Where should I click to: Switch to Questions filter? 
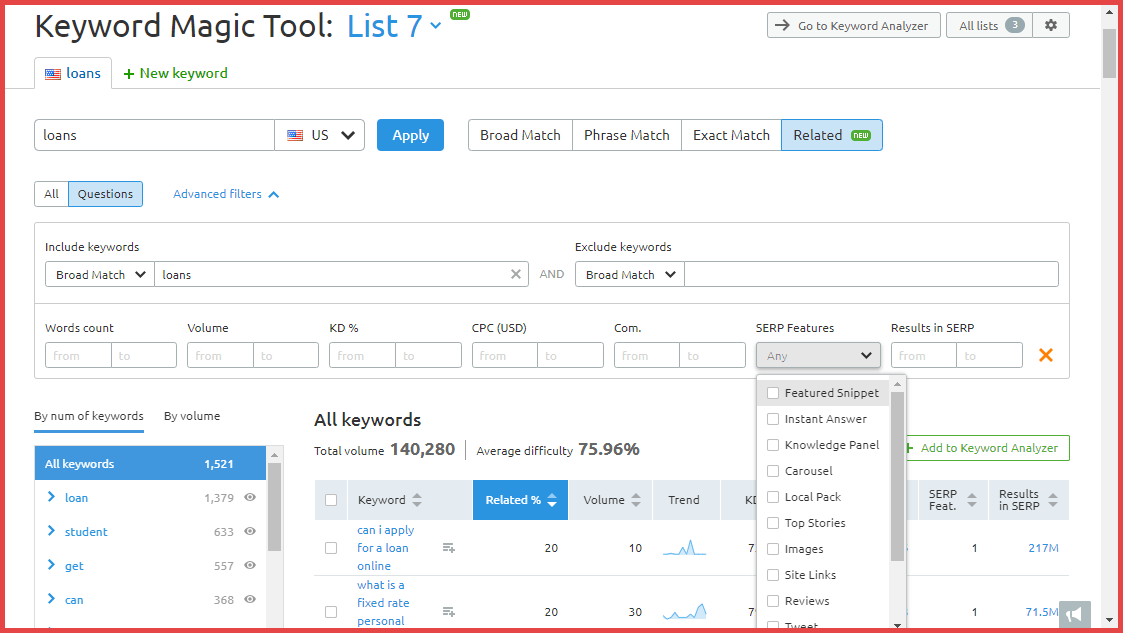(x=105, y=194)
